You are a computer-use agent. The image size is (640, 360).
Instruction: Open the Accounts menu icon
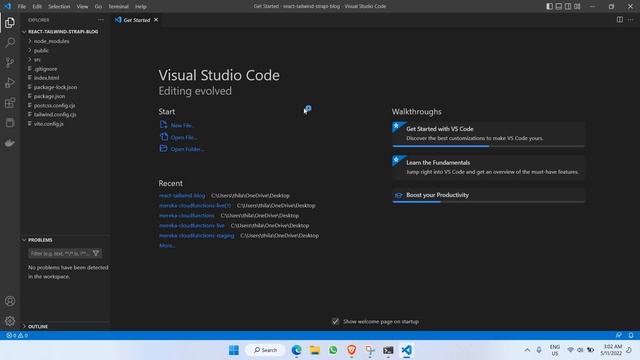pos(10,301)
